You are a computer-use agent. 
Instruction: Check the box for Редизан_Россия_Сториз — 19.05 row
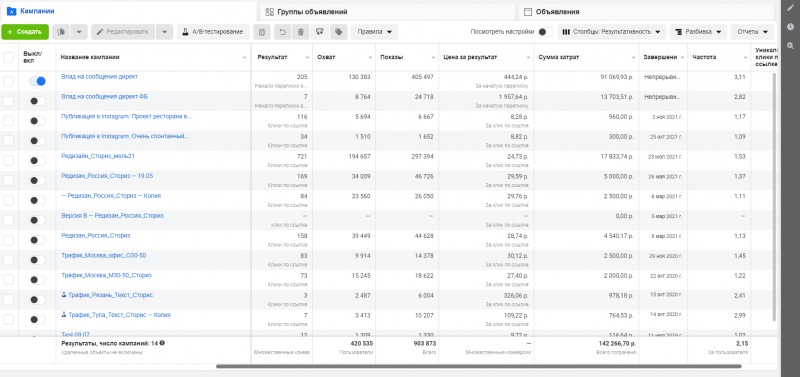(9, 181)
